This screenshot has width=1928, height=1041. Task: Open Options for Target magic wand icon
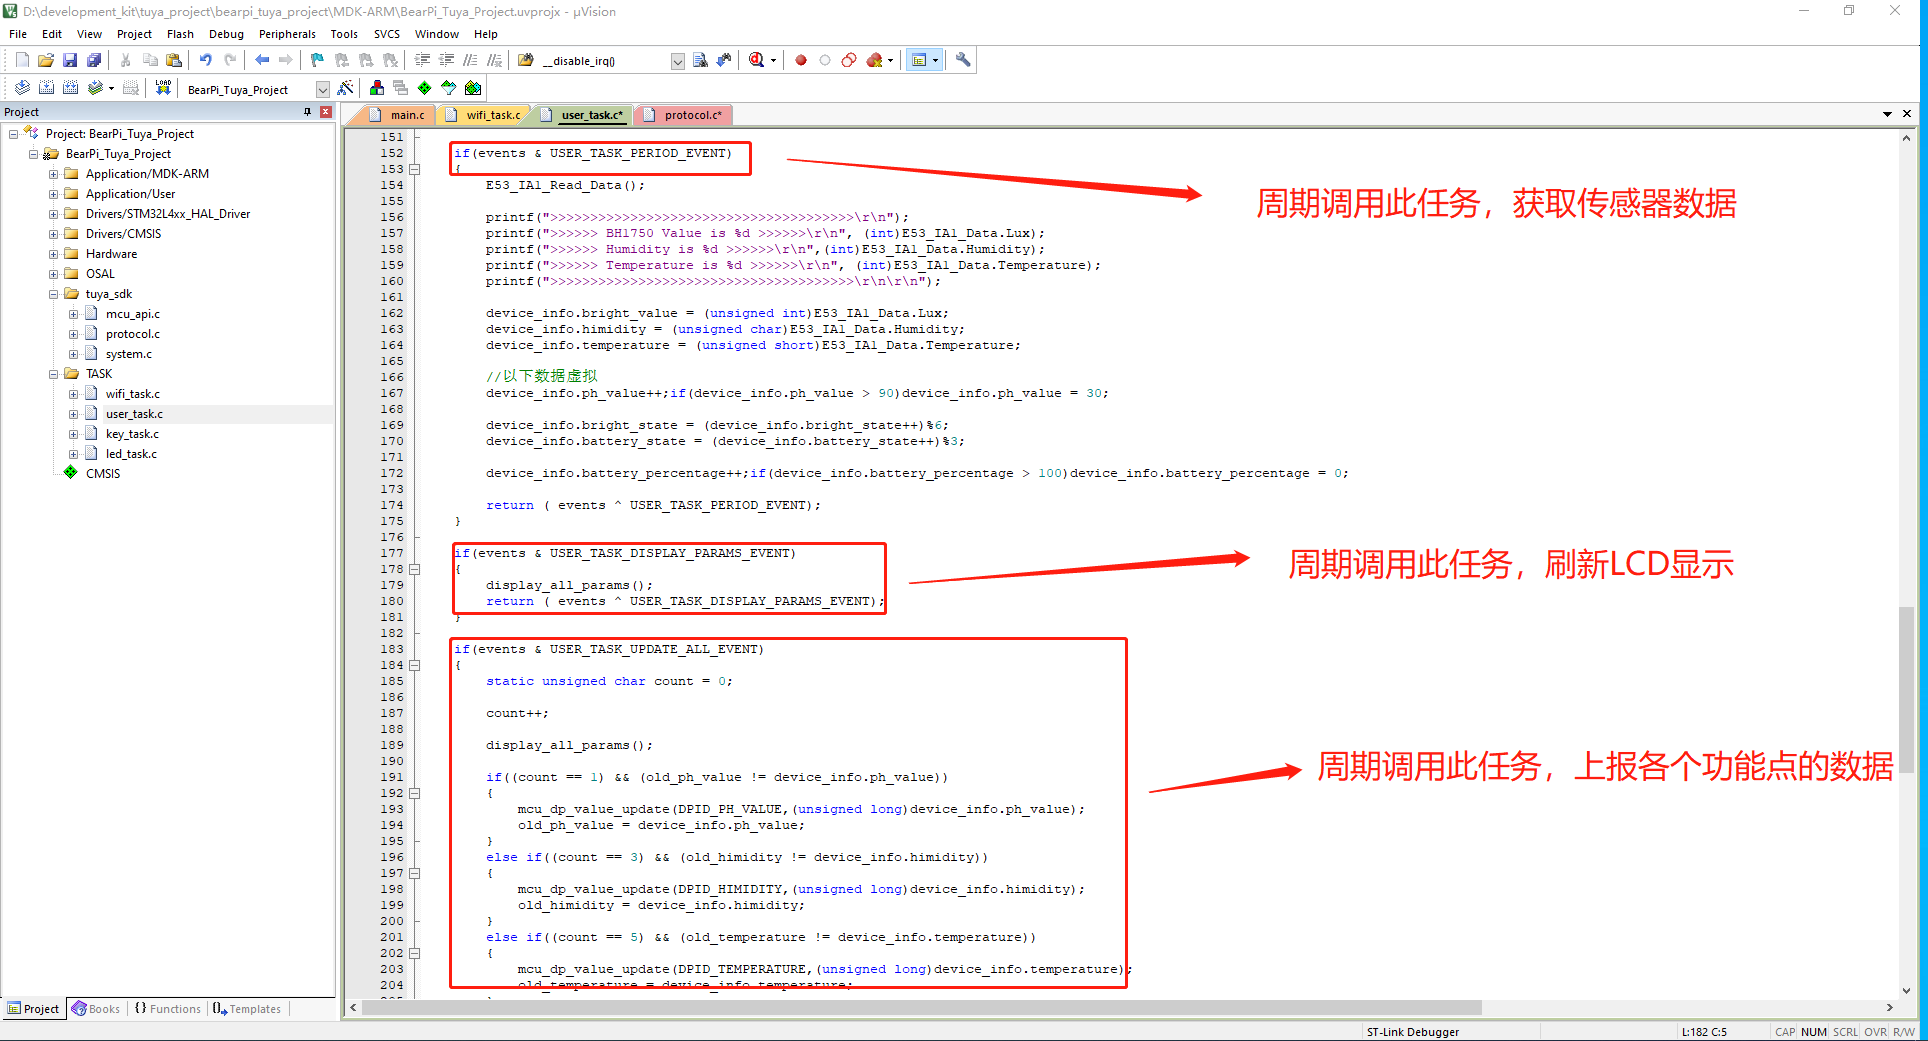click(345, 88)
